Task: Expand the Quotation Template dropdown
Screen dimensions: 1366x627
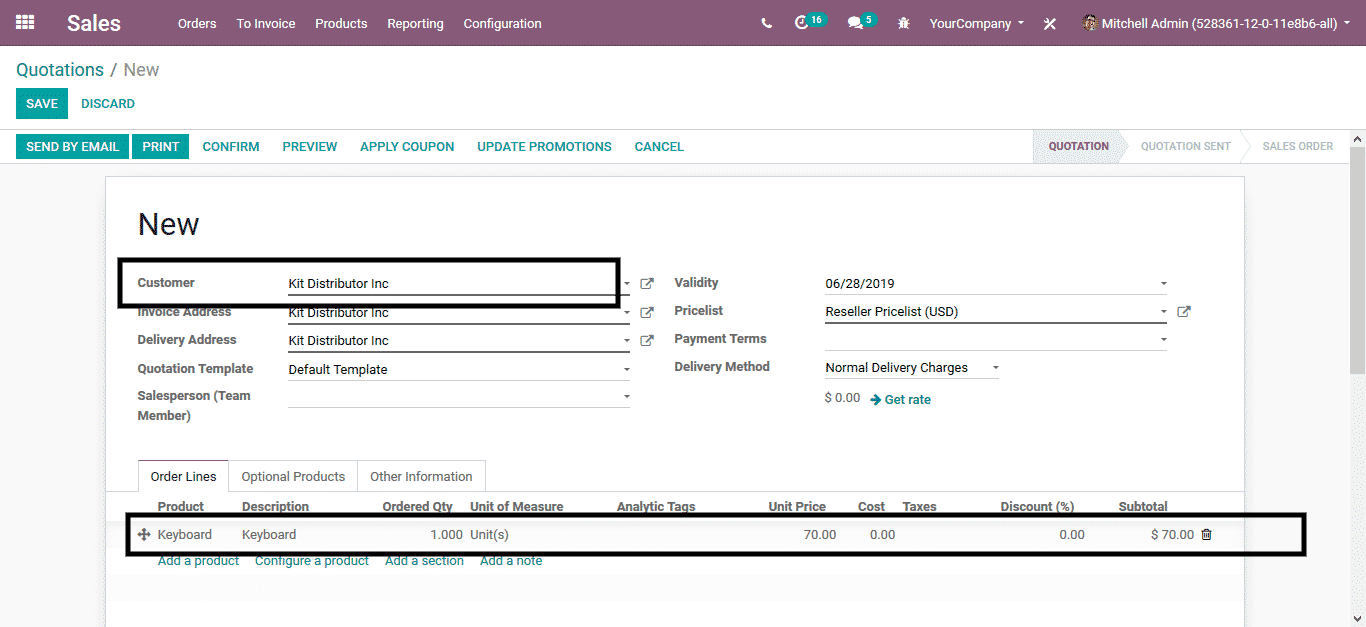Action: (x=626, y=370)
